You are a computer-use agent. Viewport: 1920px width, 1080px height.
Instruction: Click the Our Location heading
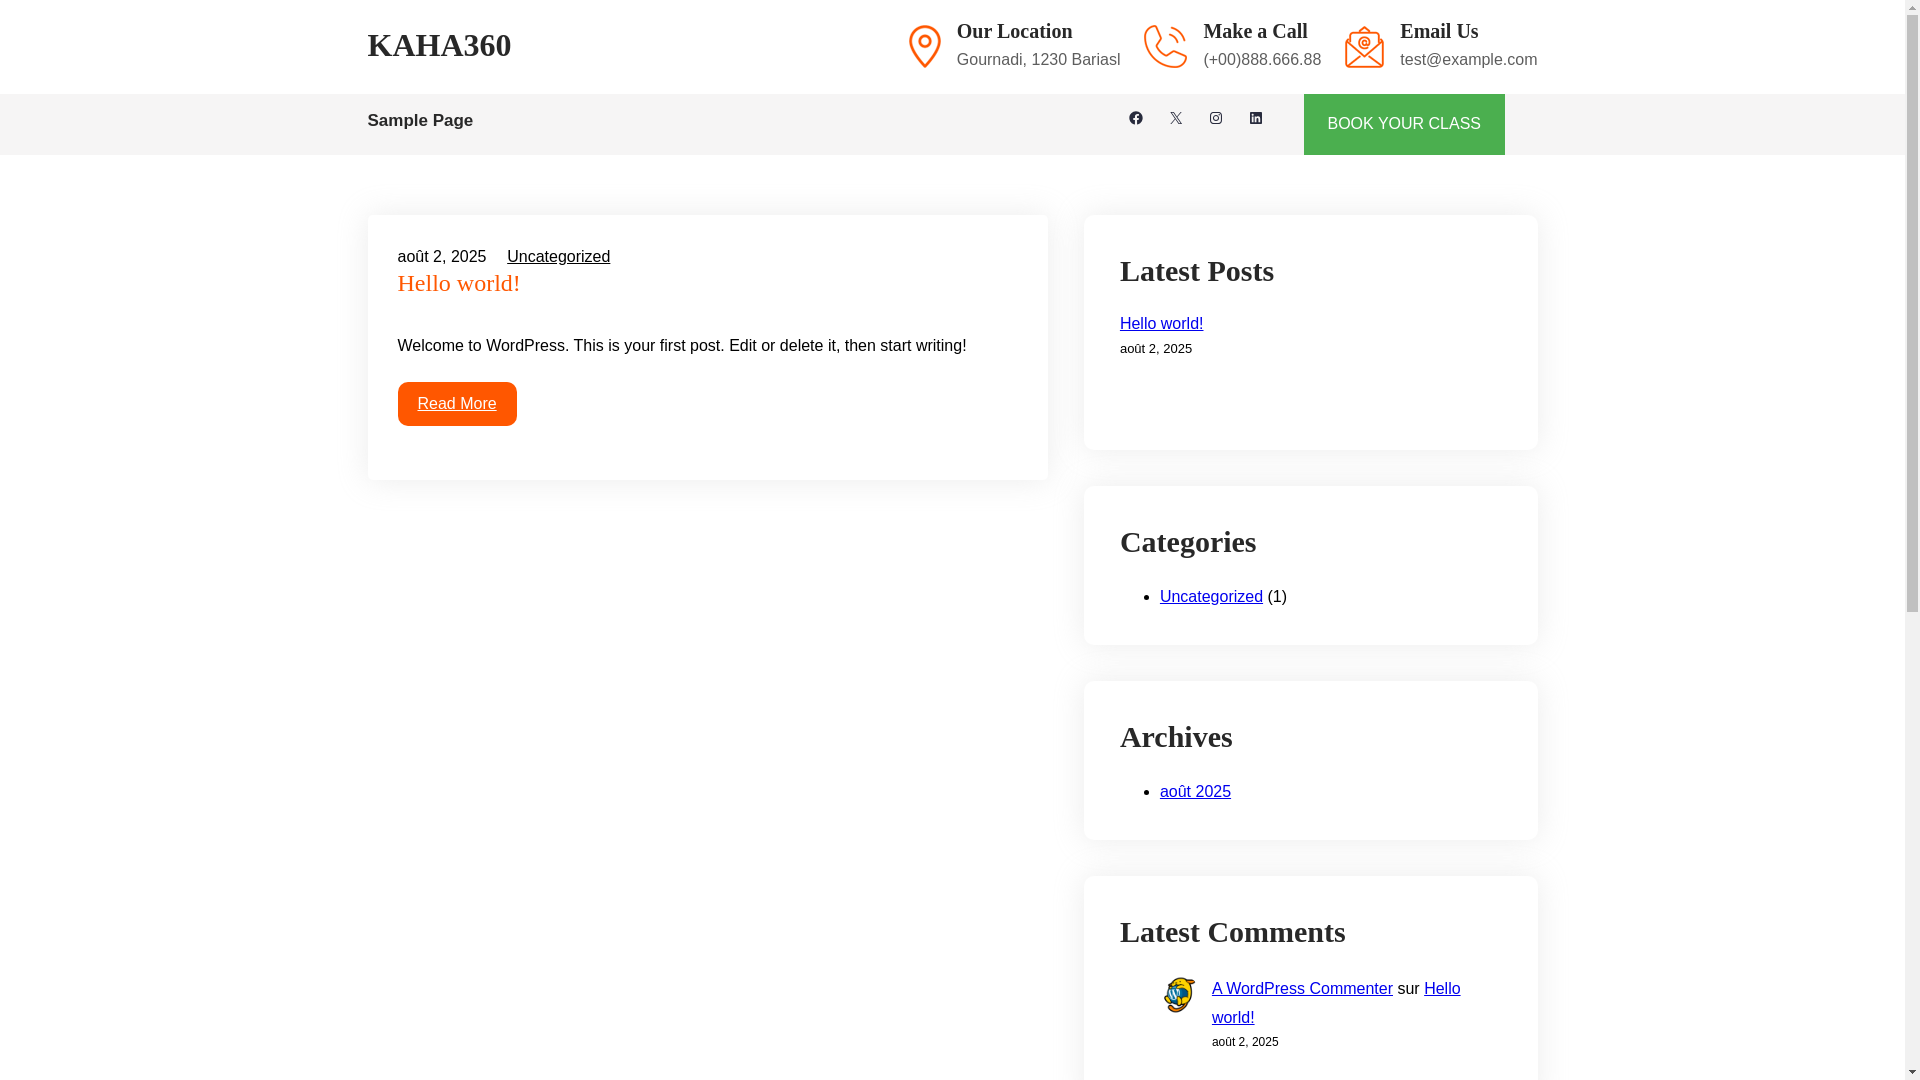tap(1014, 31)
